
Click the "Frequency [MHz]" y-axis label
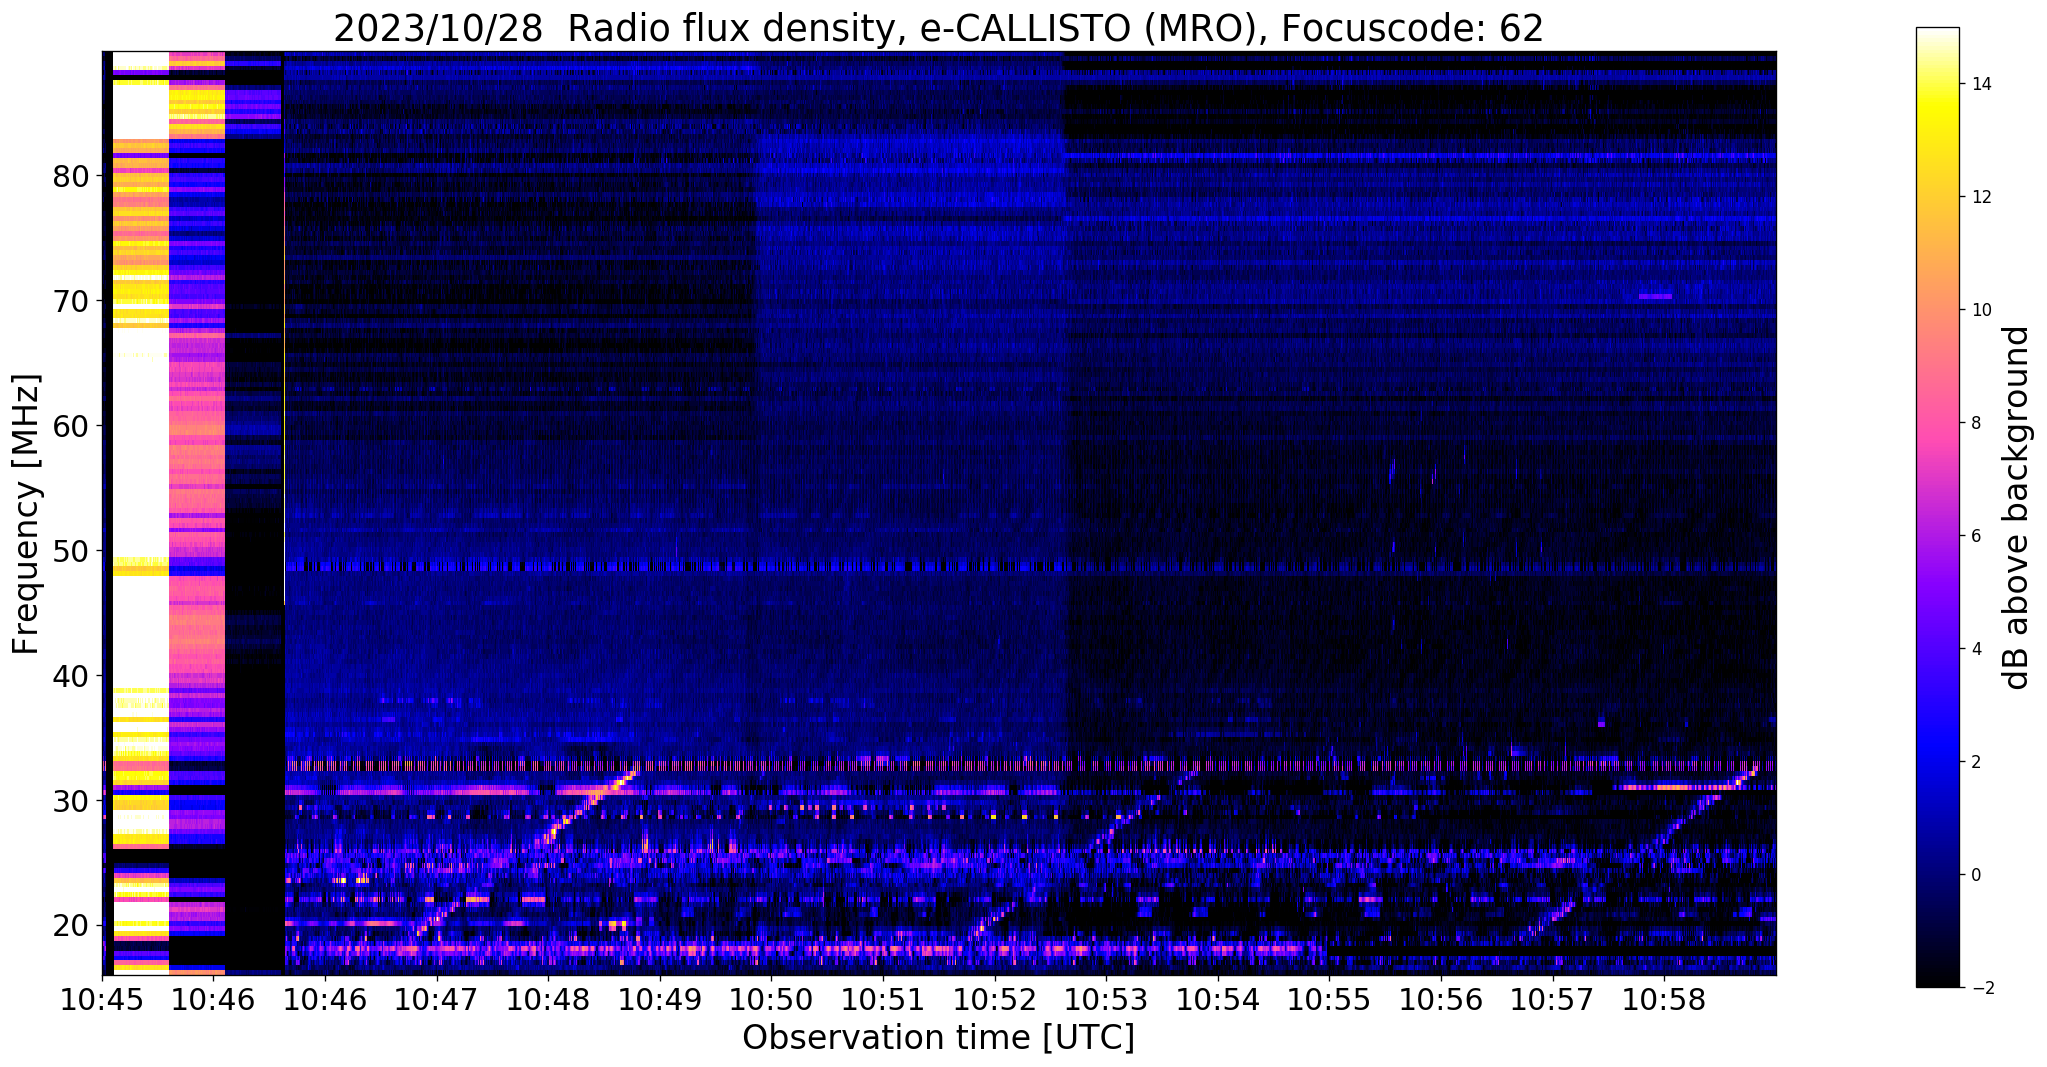pos(27,514)
